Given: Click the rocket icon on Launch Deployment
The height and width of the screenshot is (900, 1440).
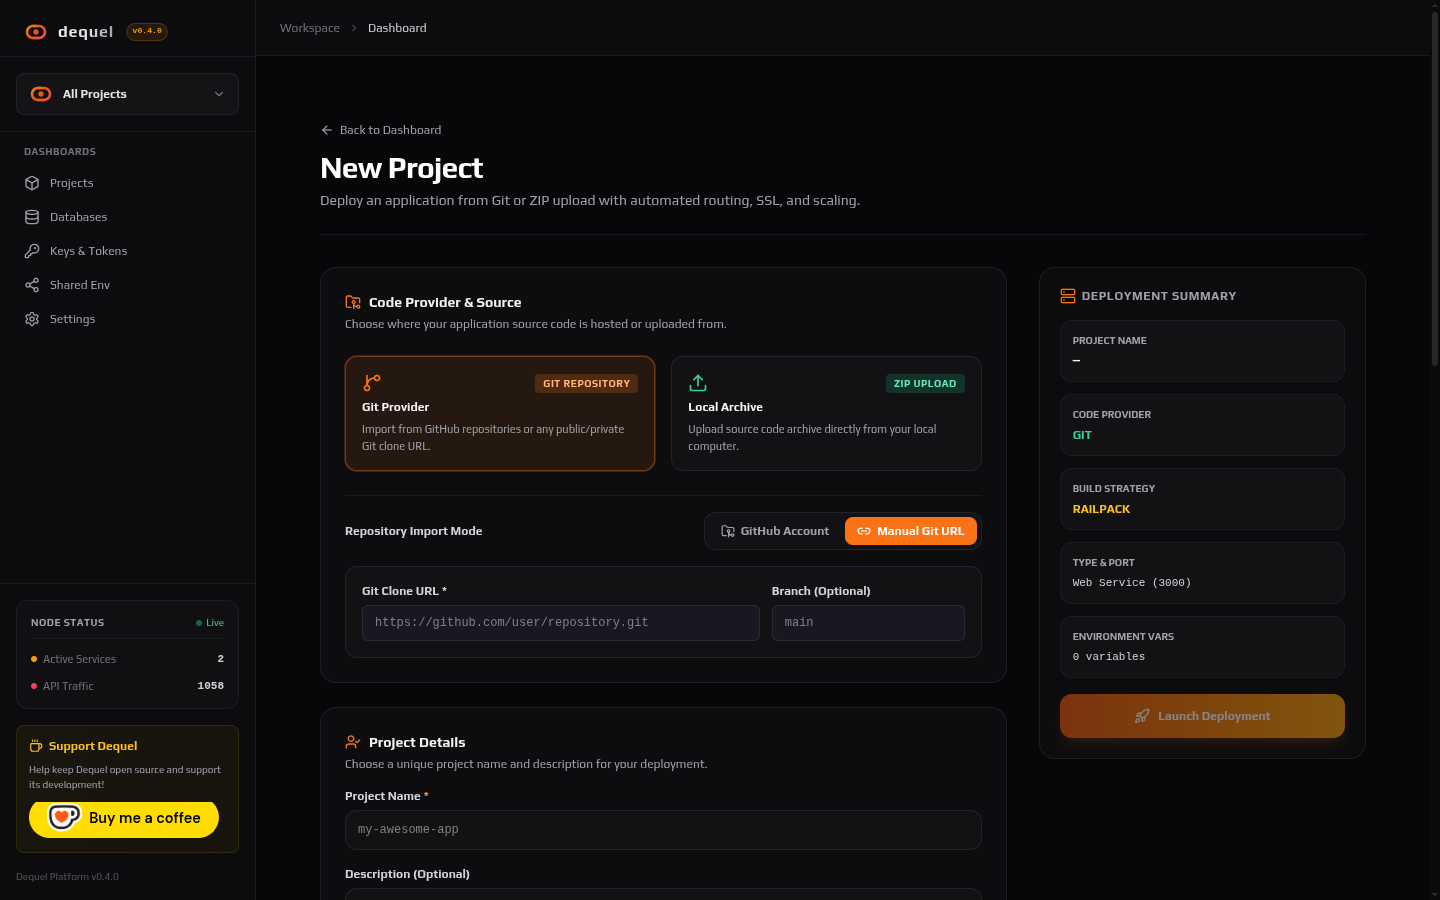Looking at the screenshot, I should pyautogui.click(x=1142, y=716).
